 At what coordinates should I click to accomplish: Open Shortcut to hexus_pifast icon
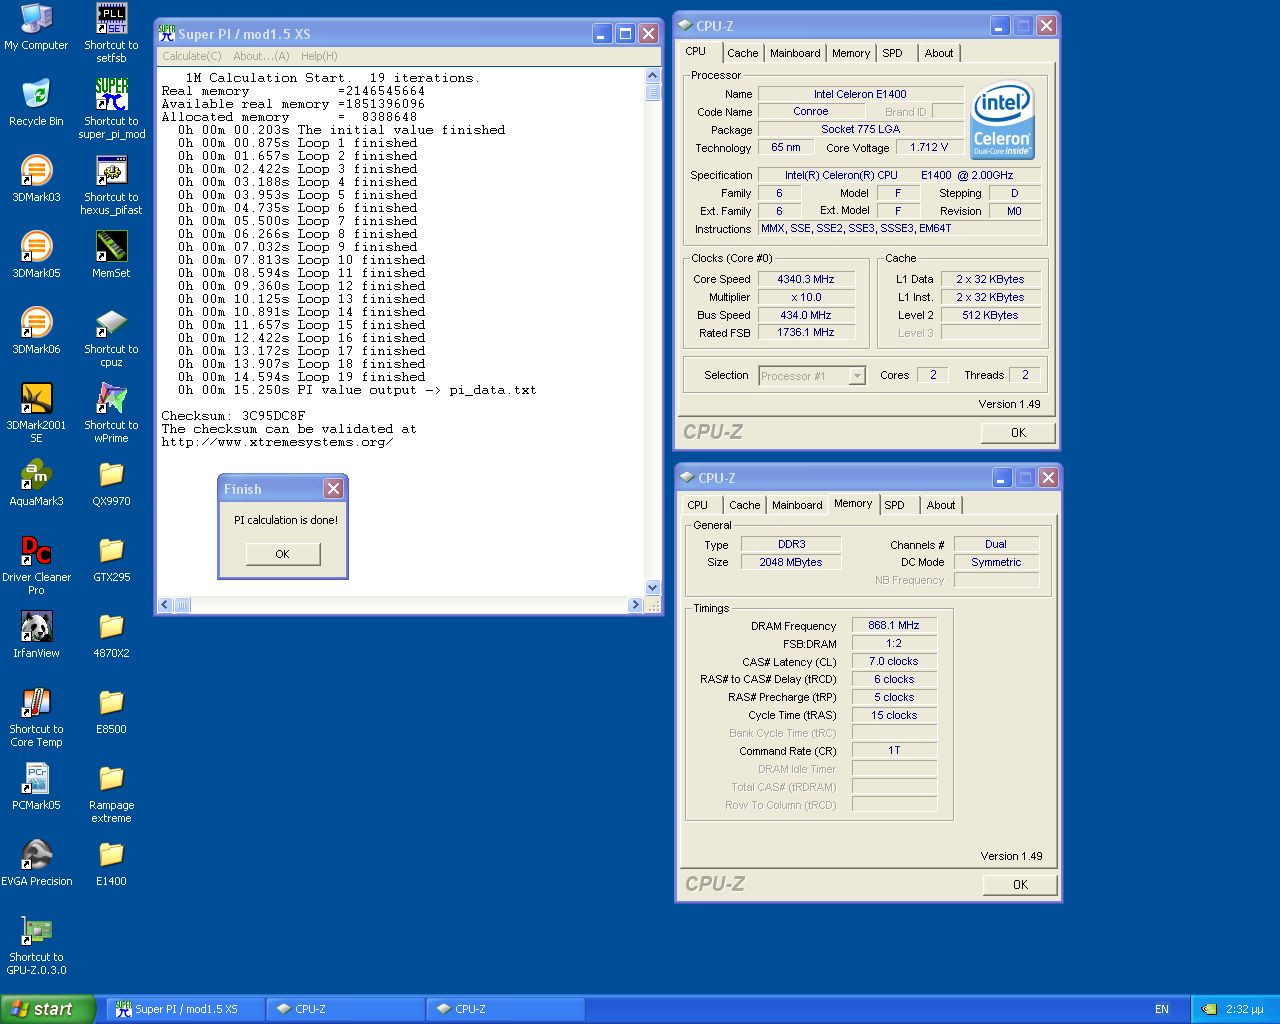(x=111, y=184)
